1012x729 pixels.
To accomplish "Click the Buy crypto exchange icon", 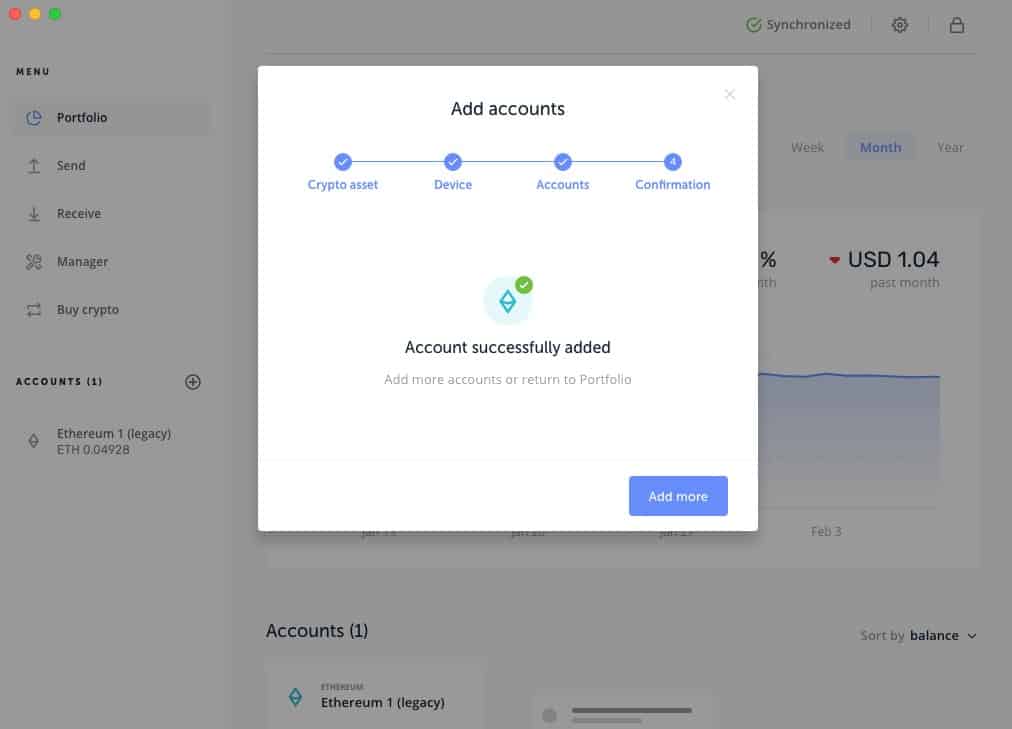I will click(34, 310).
